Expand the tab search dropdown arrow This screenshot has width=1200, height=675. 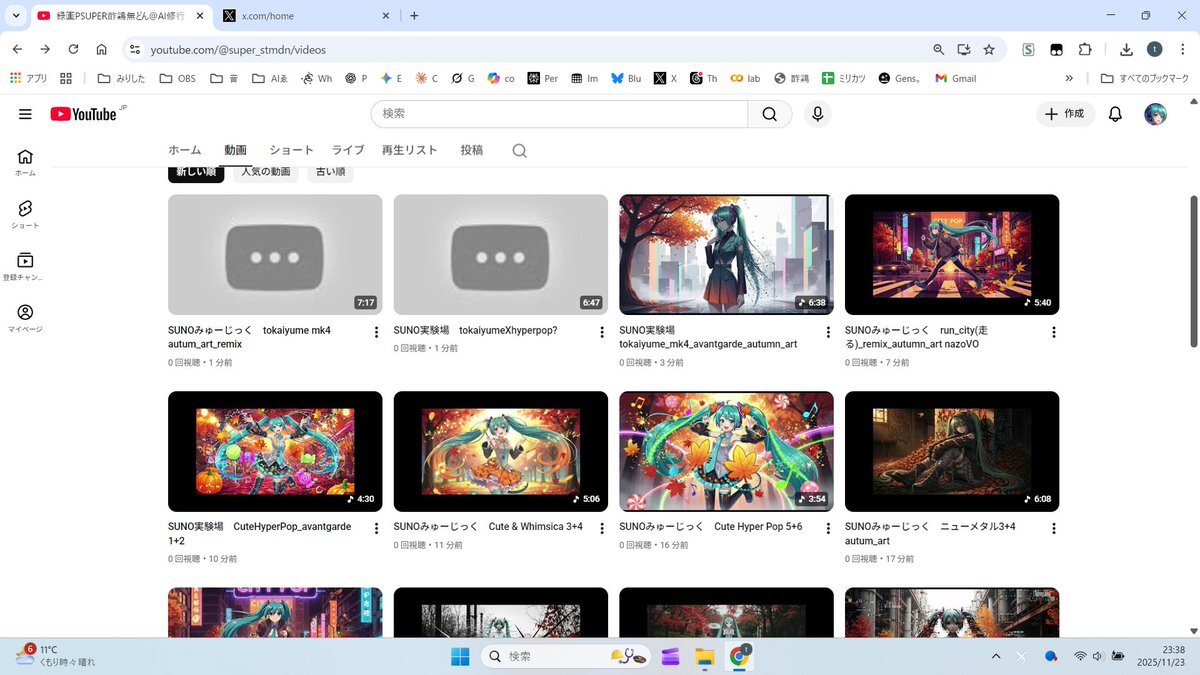(16, 15)
